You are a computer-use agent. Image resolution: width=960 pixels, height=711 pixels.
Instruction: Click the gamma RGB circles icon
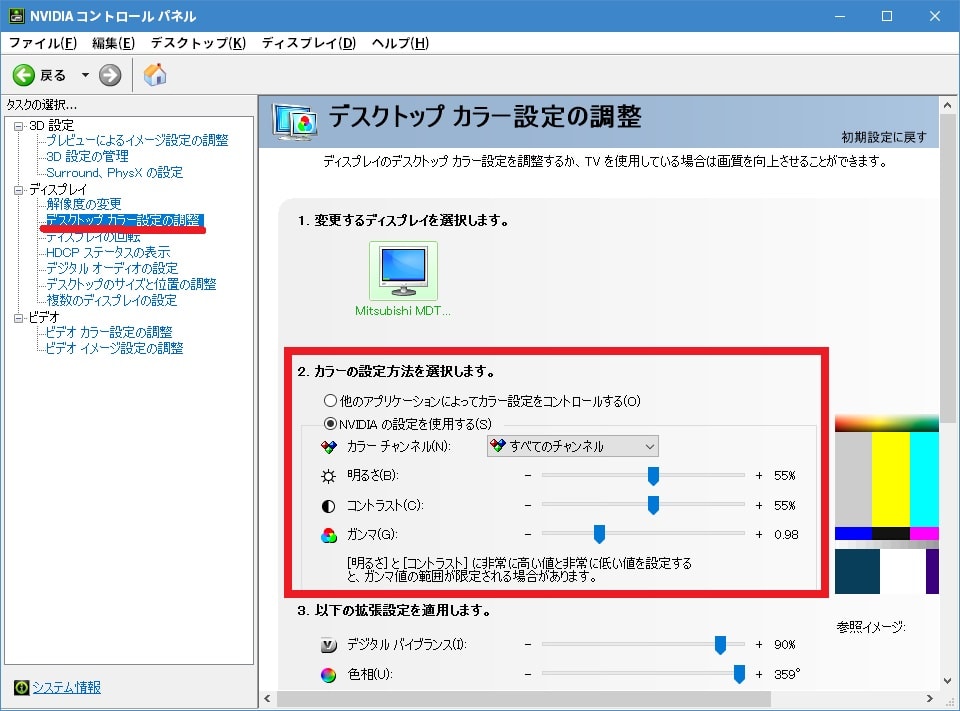329,535
